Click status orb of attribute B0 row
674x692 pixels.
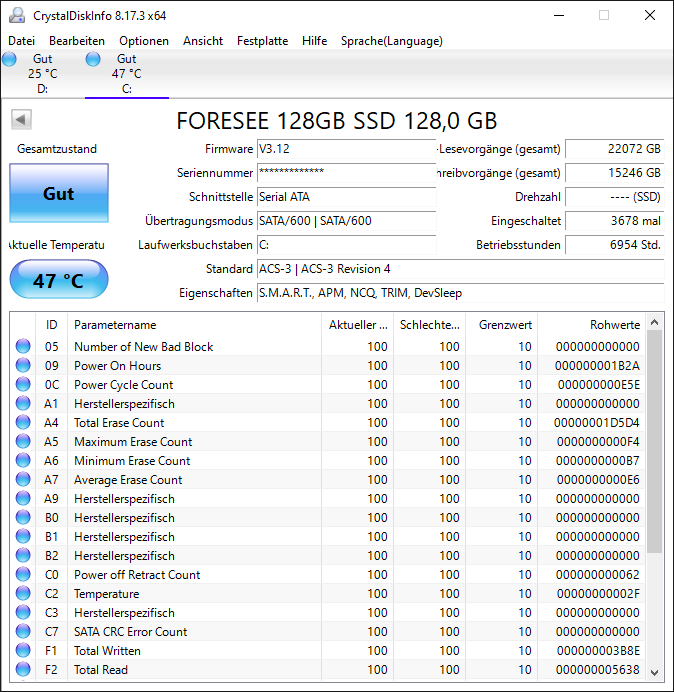[23, 517]
